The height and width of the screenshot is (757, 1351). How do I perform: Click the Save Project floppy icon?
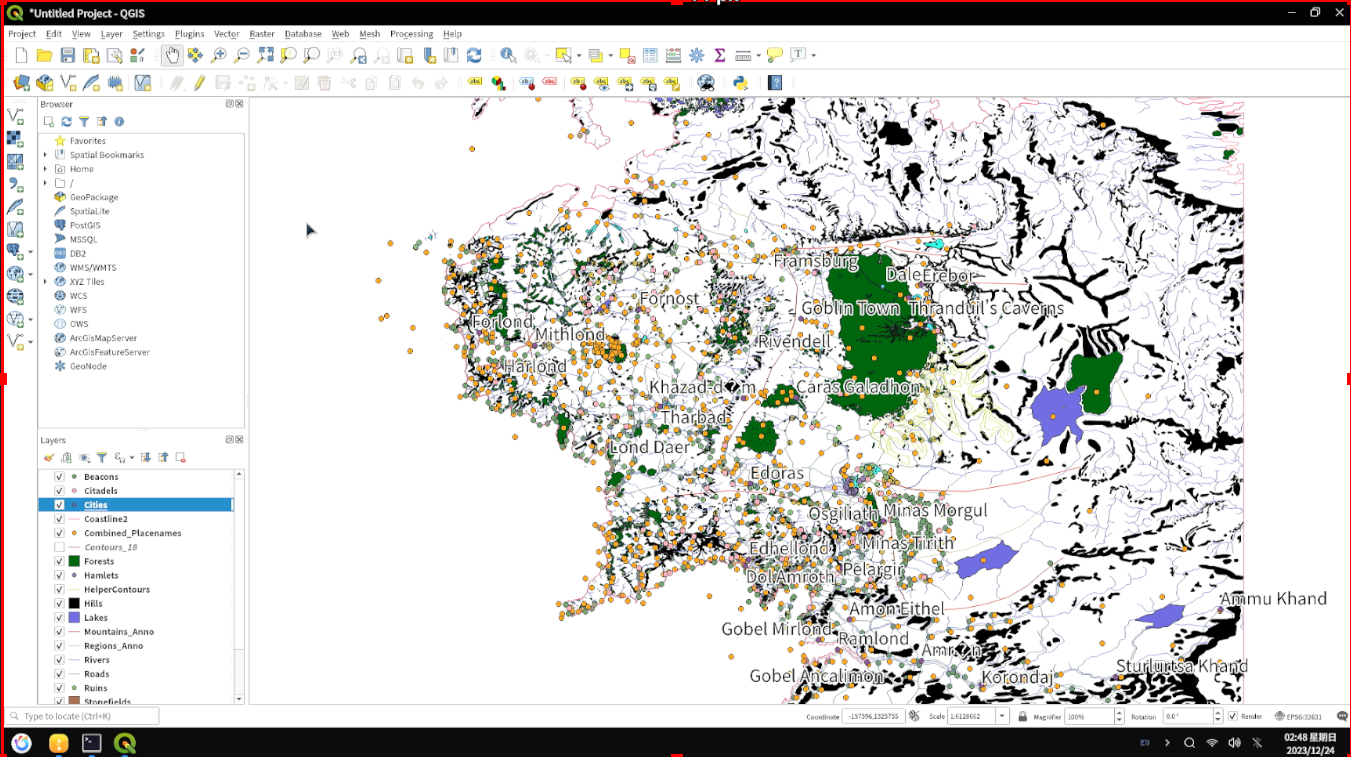point(68,55)
